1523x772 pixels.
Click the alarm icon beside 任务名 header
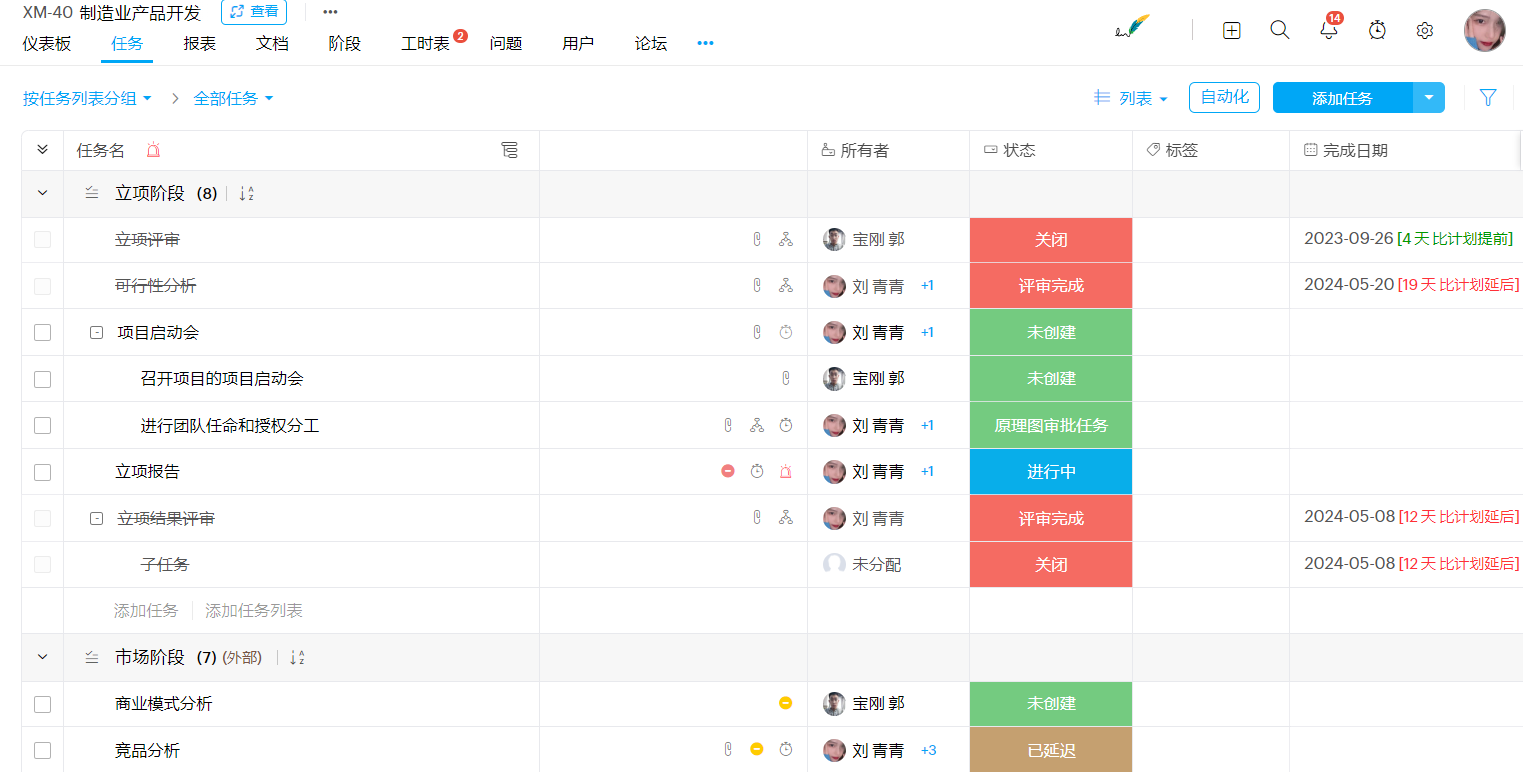click(153, 150)
